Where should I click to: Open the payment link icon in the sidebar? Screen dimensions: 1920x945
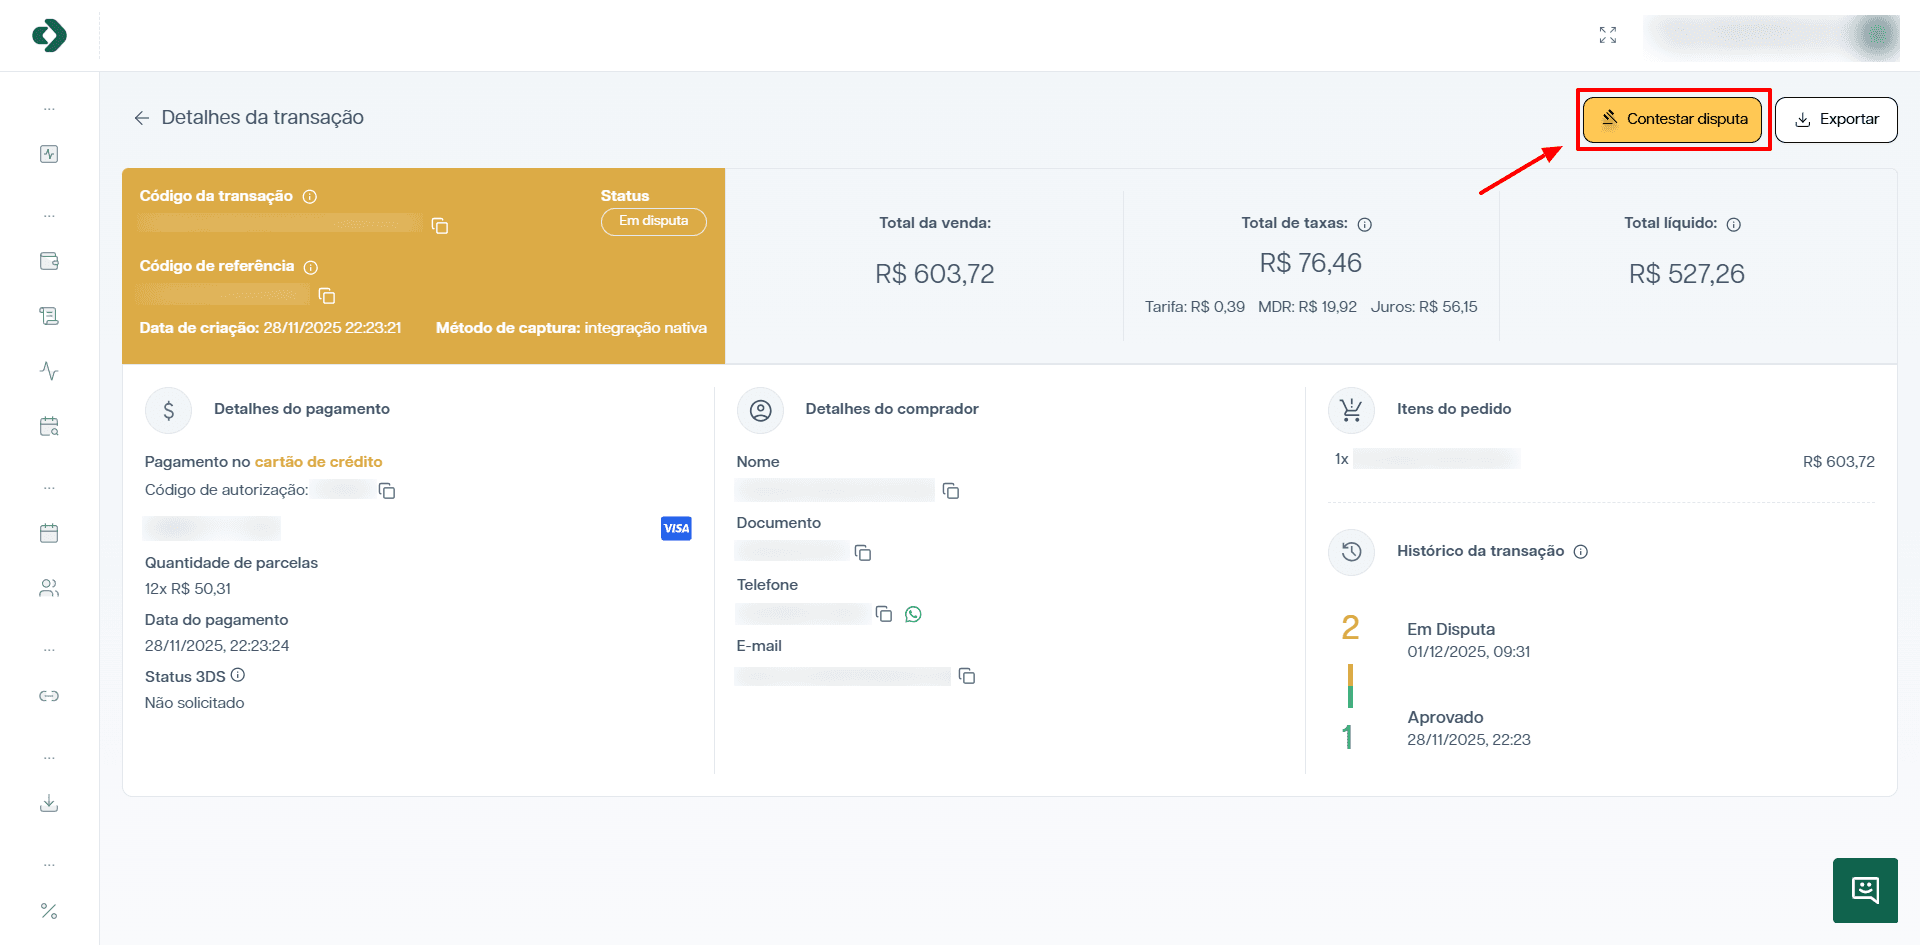point(48,696)
